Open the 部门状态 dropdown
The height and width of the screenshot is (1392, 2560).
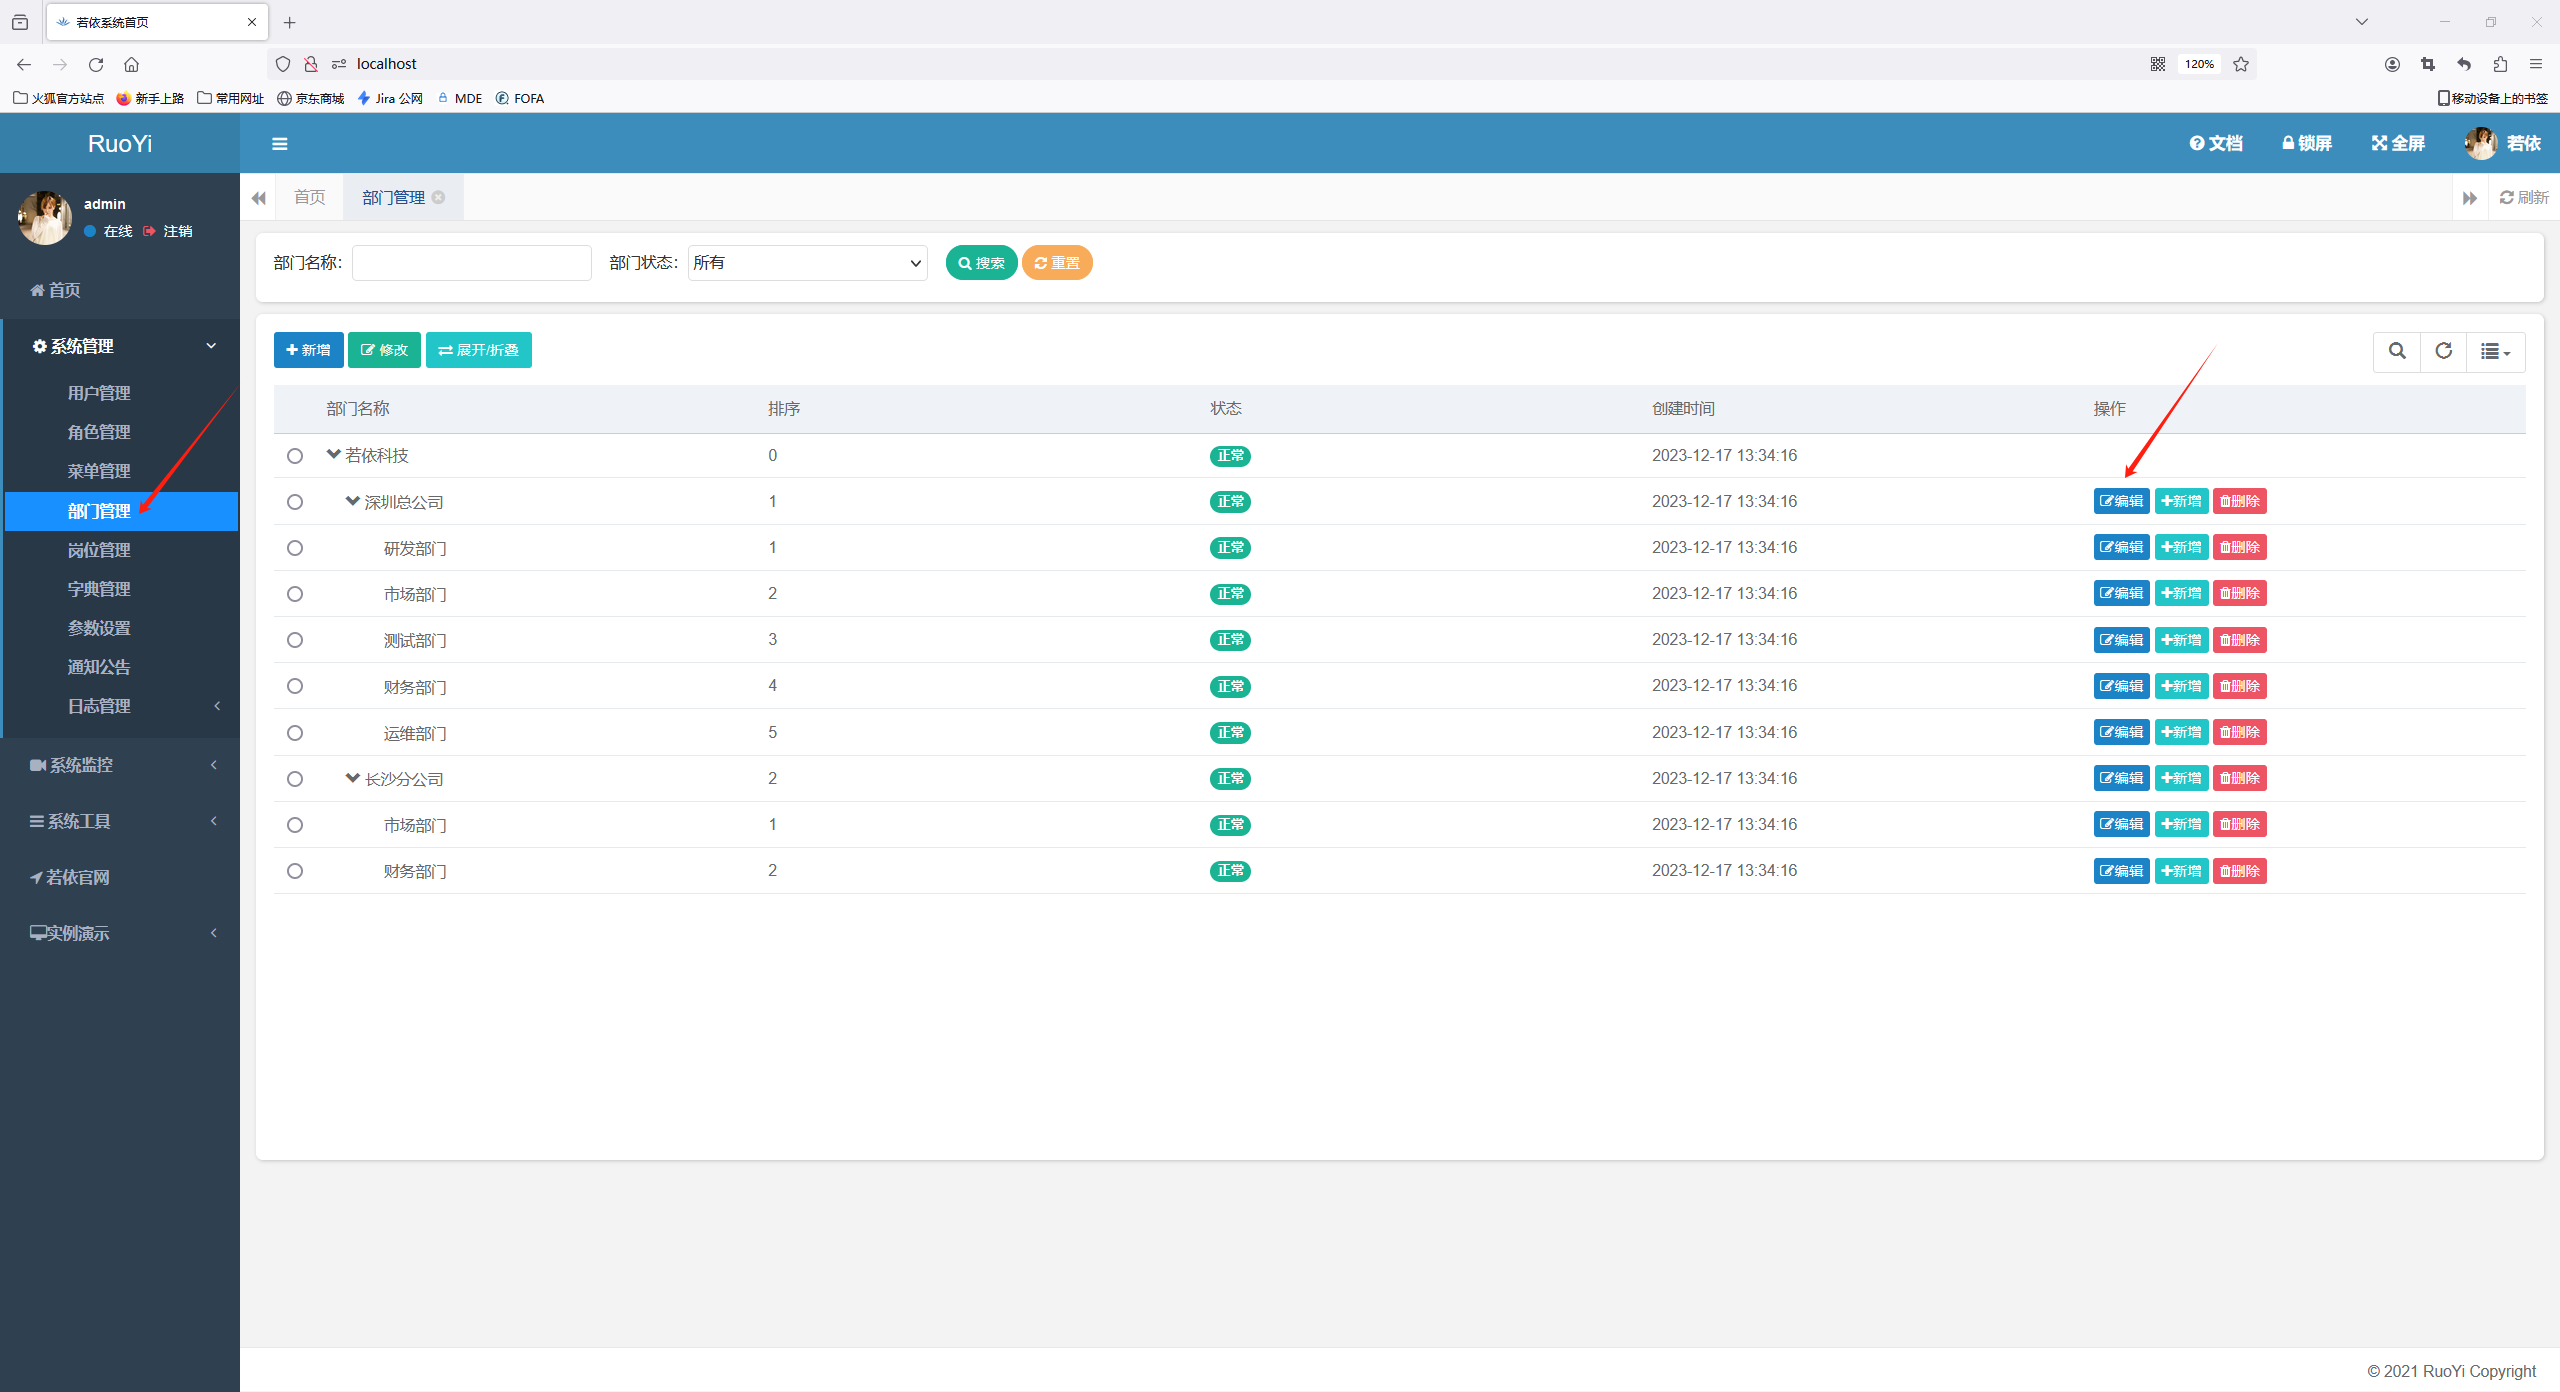tap(807, 263)
